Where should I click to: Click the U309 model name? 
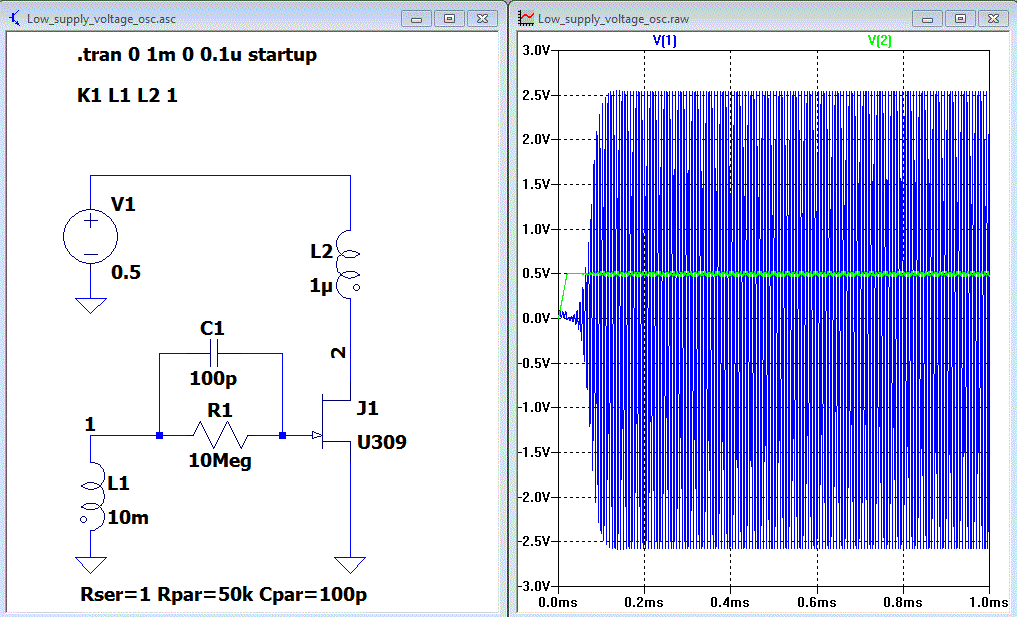[x=382, y=442]
